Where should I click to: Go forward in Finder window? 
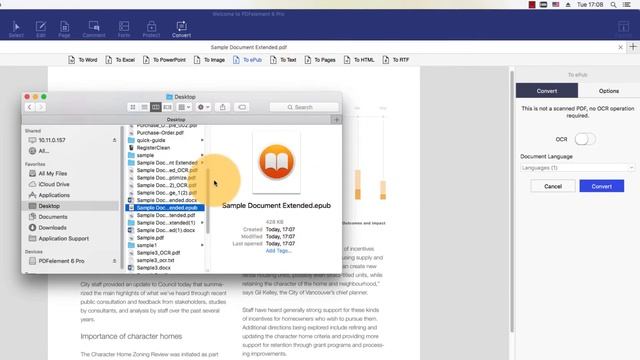pos(41,107)
